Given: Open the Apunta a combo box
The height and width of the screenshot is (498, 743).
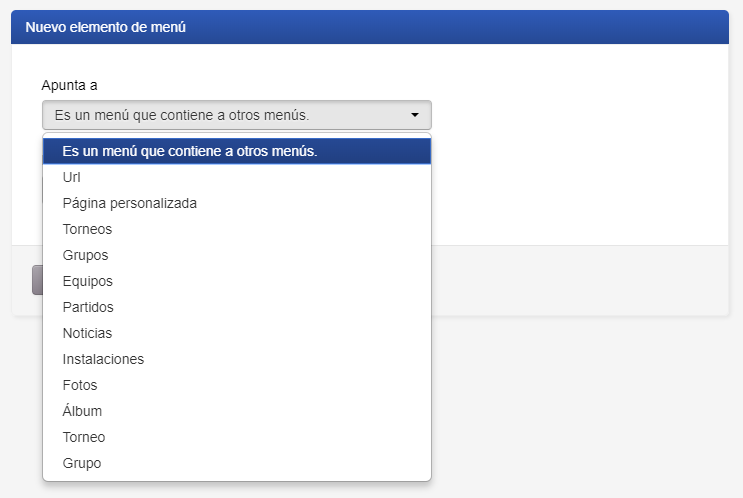Looking at the screenshot, I should coord(237,115).
